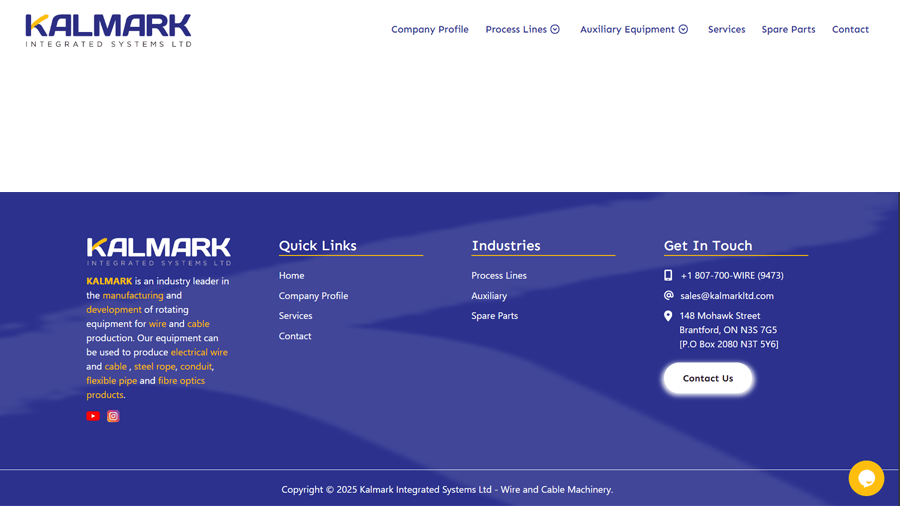
Task: Open the footer Auxiliary industries link
Action: (x=489, y=296)
